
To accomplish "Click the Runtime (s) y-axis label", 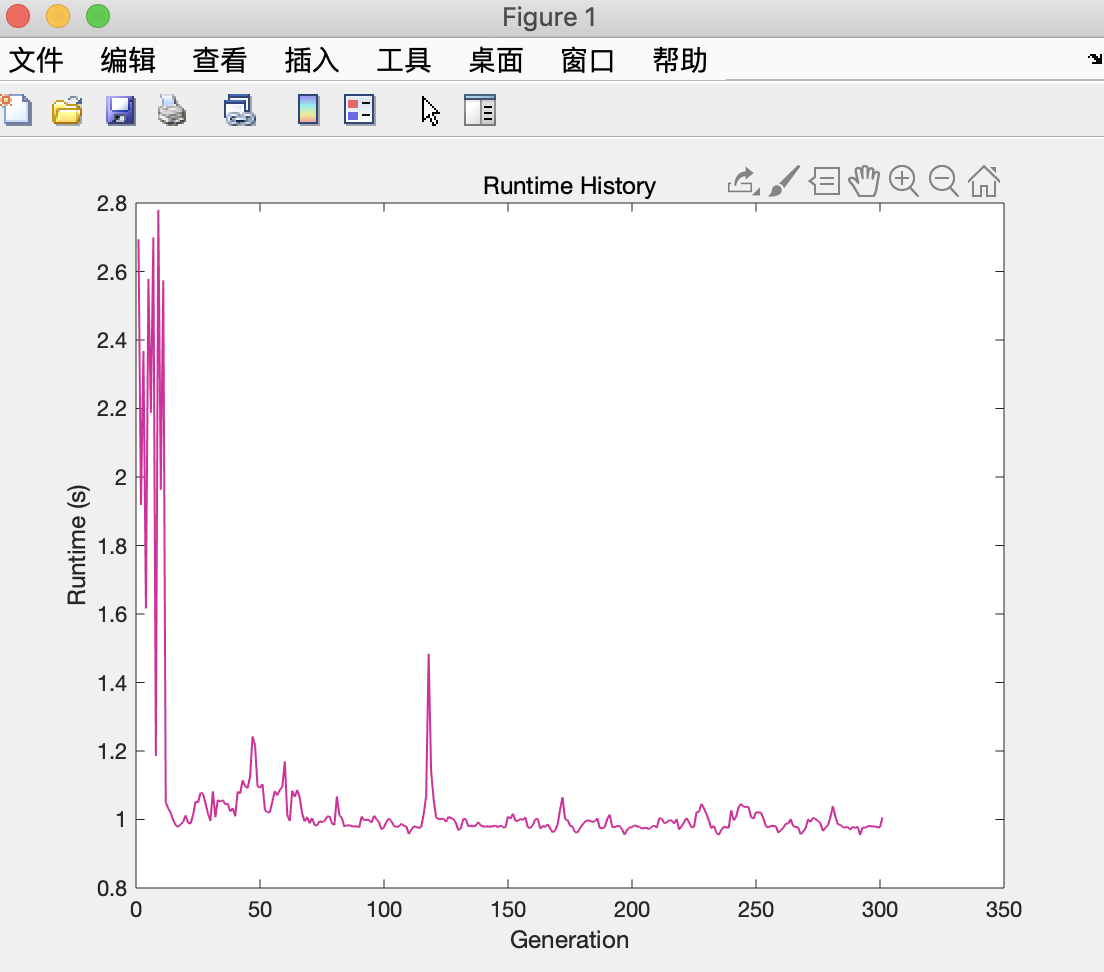I will [x=77, y=545].
